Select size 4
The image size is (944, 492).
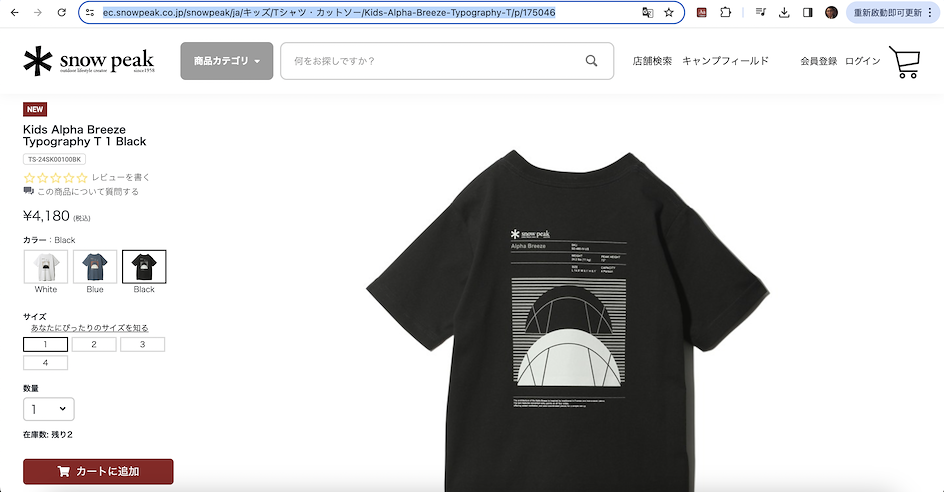point(45,363)
